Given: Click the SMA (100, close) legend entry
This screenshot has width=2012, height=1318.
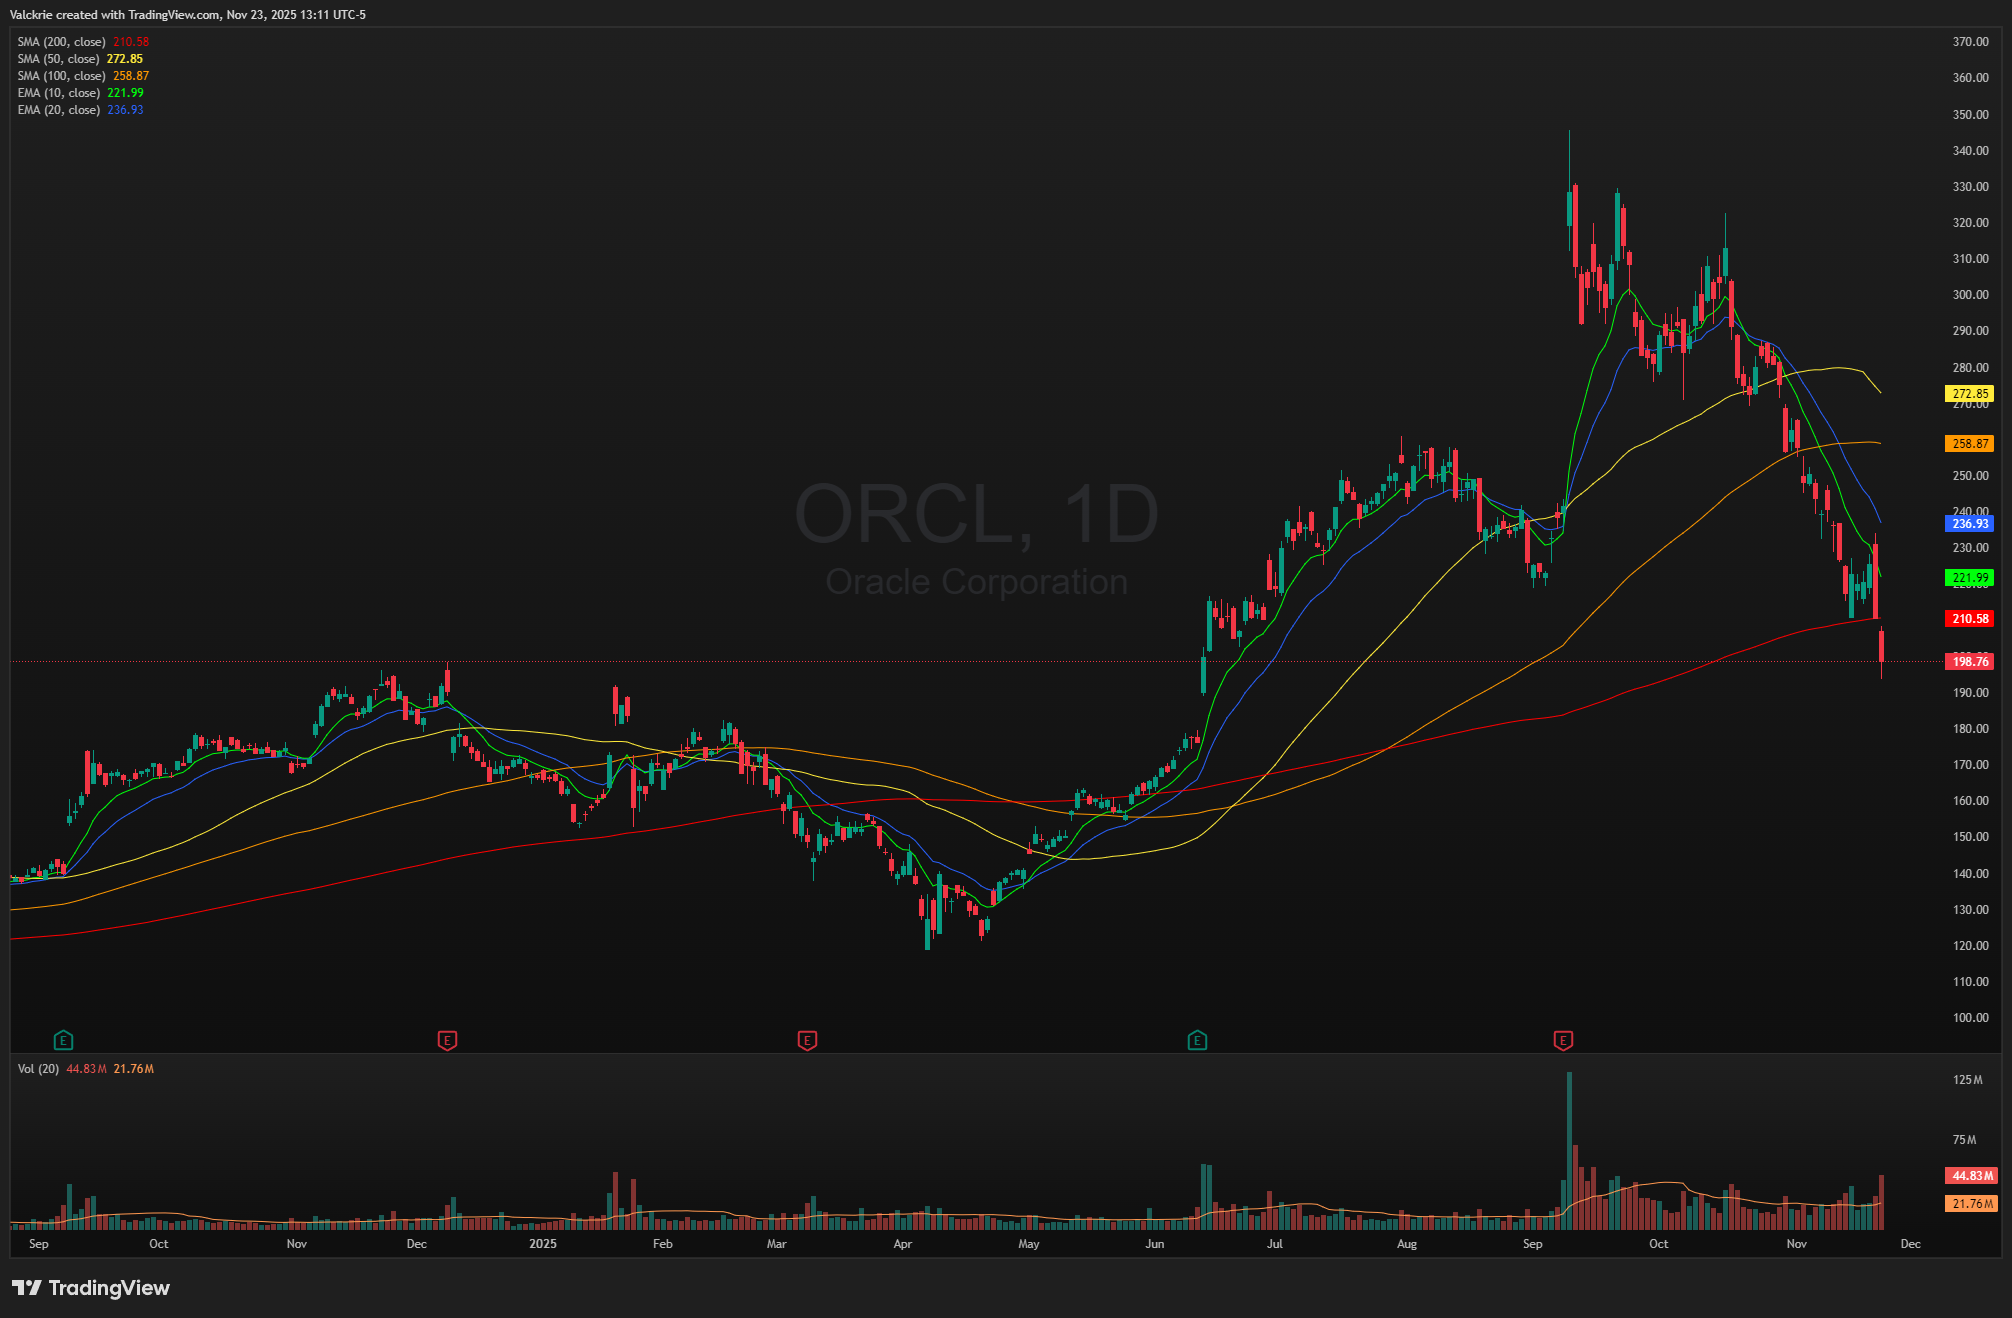Looking at the screenshot, I should coord(61,76).
